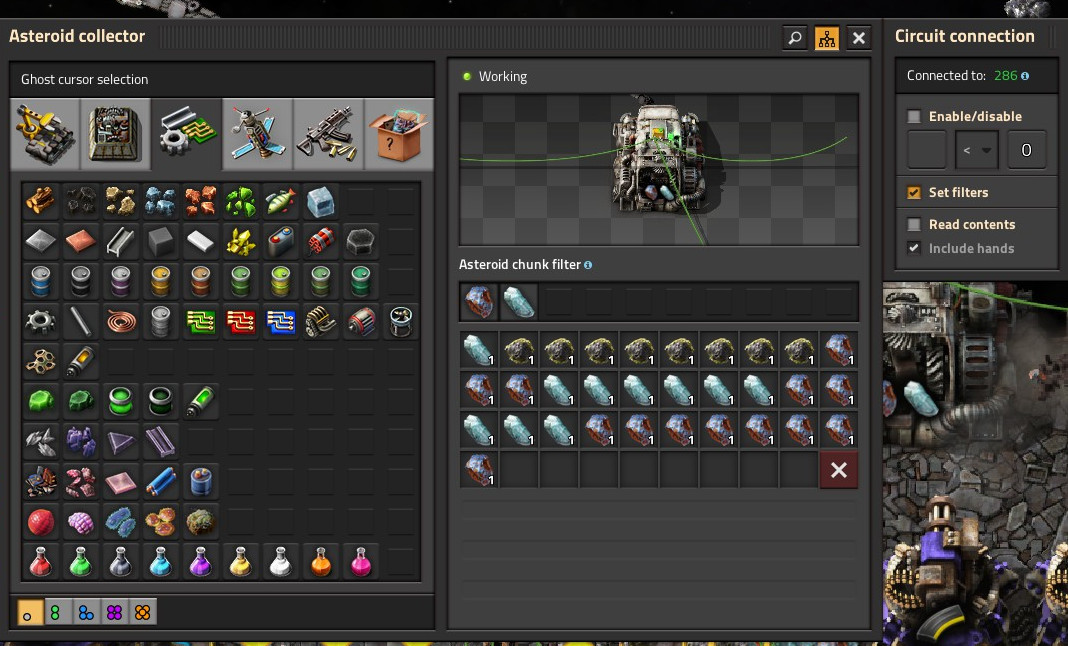The image size is (1068, 646).
Task: Select the brown-green spoilage item
Action: (x=201, y=521)
